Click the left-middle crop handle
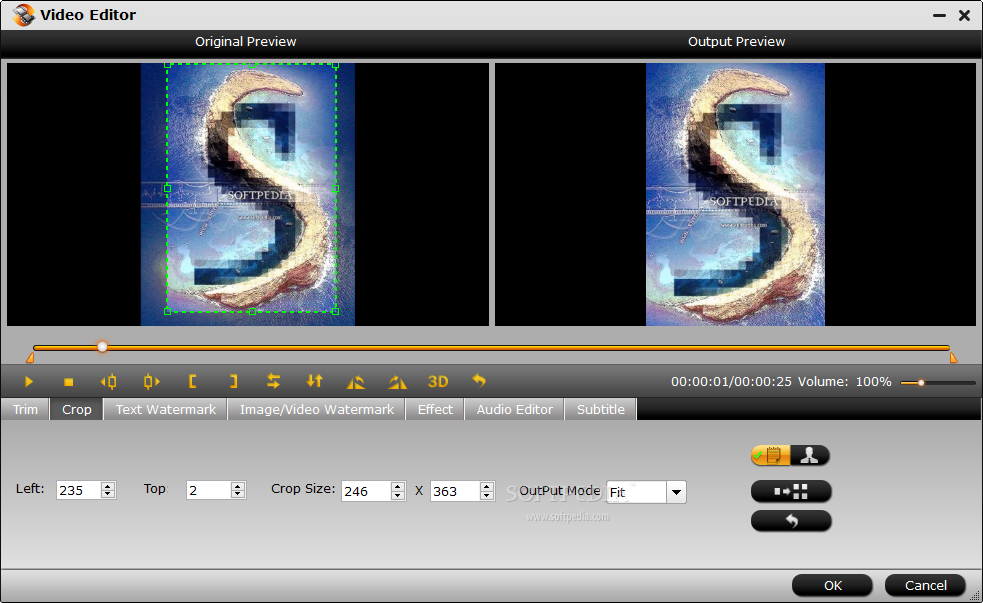Image resolution: width=983 pixels, height=603 pixels. coord(167,188)
